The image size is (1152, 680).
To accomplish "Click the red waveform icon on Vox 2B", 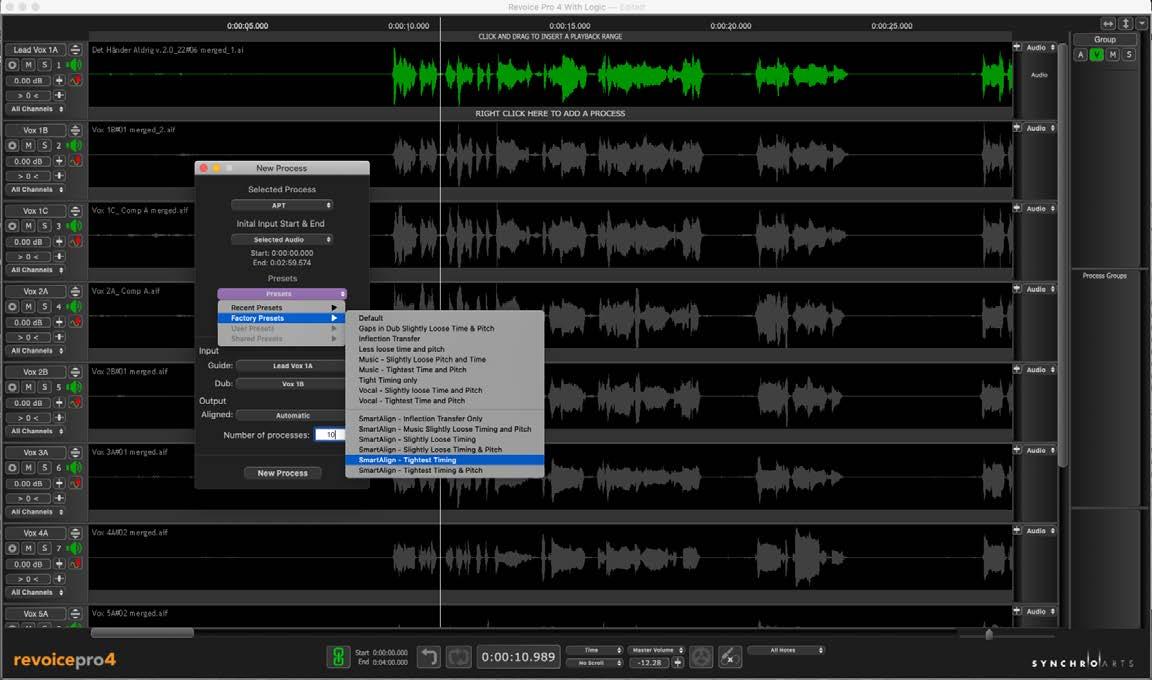I will (x=75, y=403).
